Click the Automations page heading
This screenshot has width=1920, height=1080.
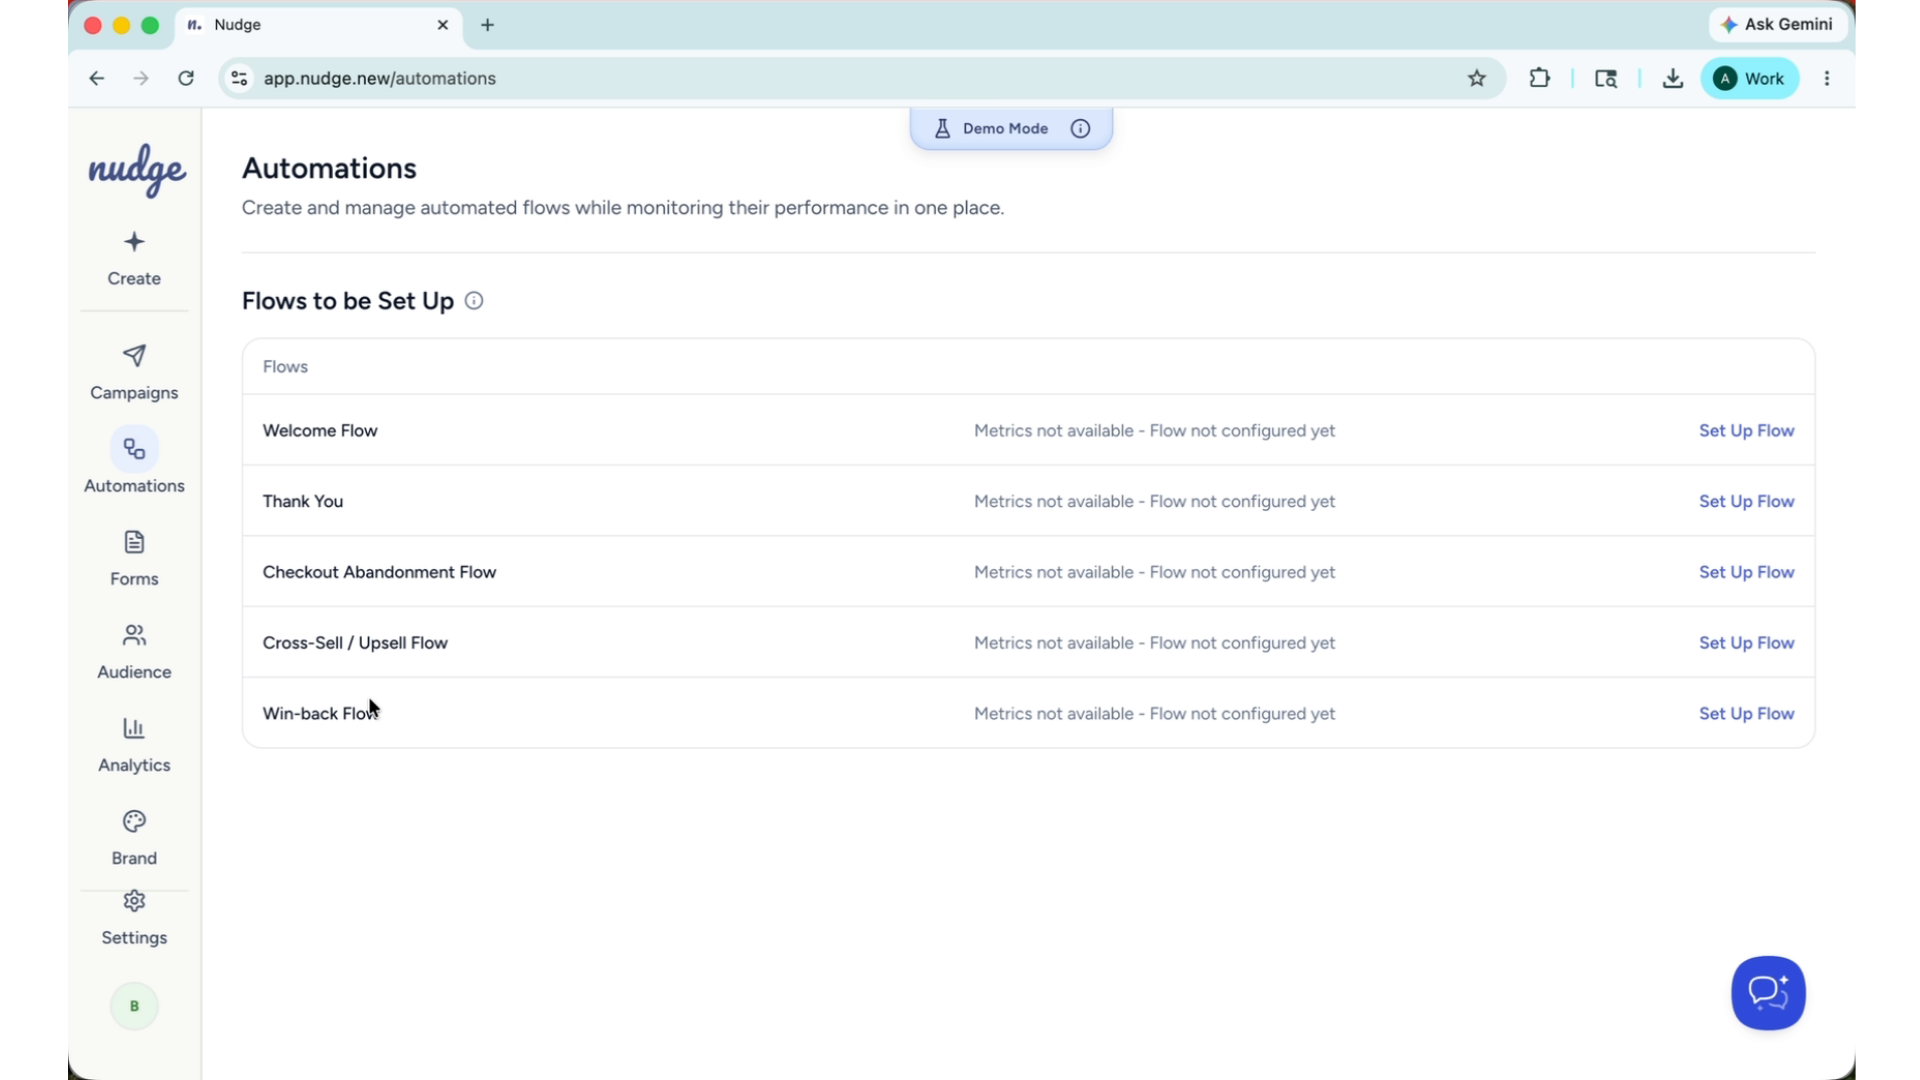(x=329, y=168)
